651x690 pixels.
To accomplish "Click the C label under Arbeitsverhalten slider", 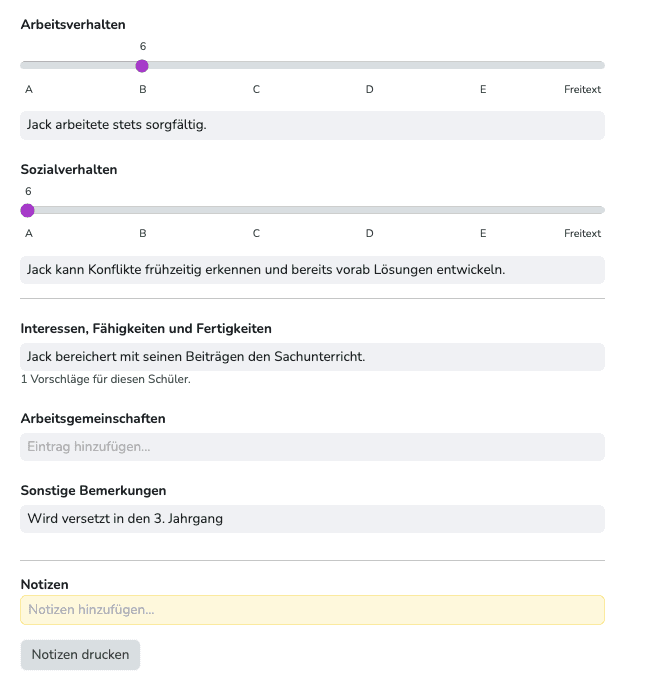I will 256,90.
